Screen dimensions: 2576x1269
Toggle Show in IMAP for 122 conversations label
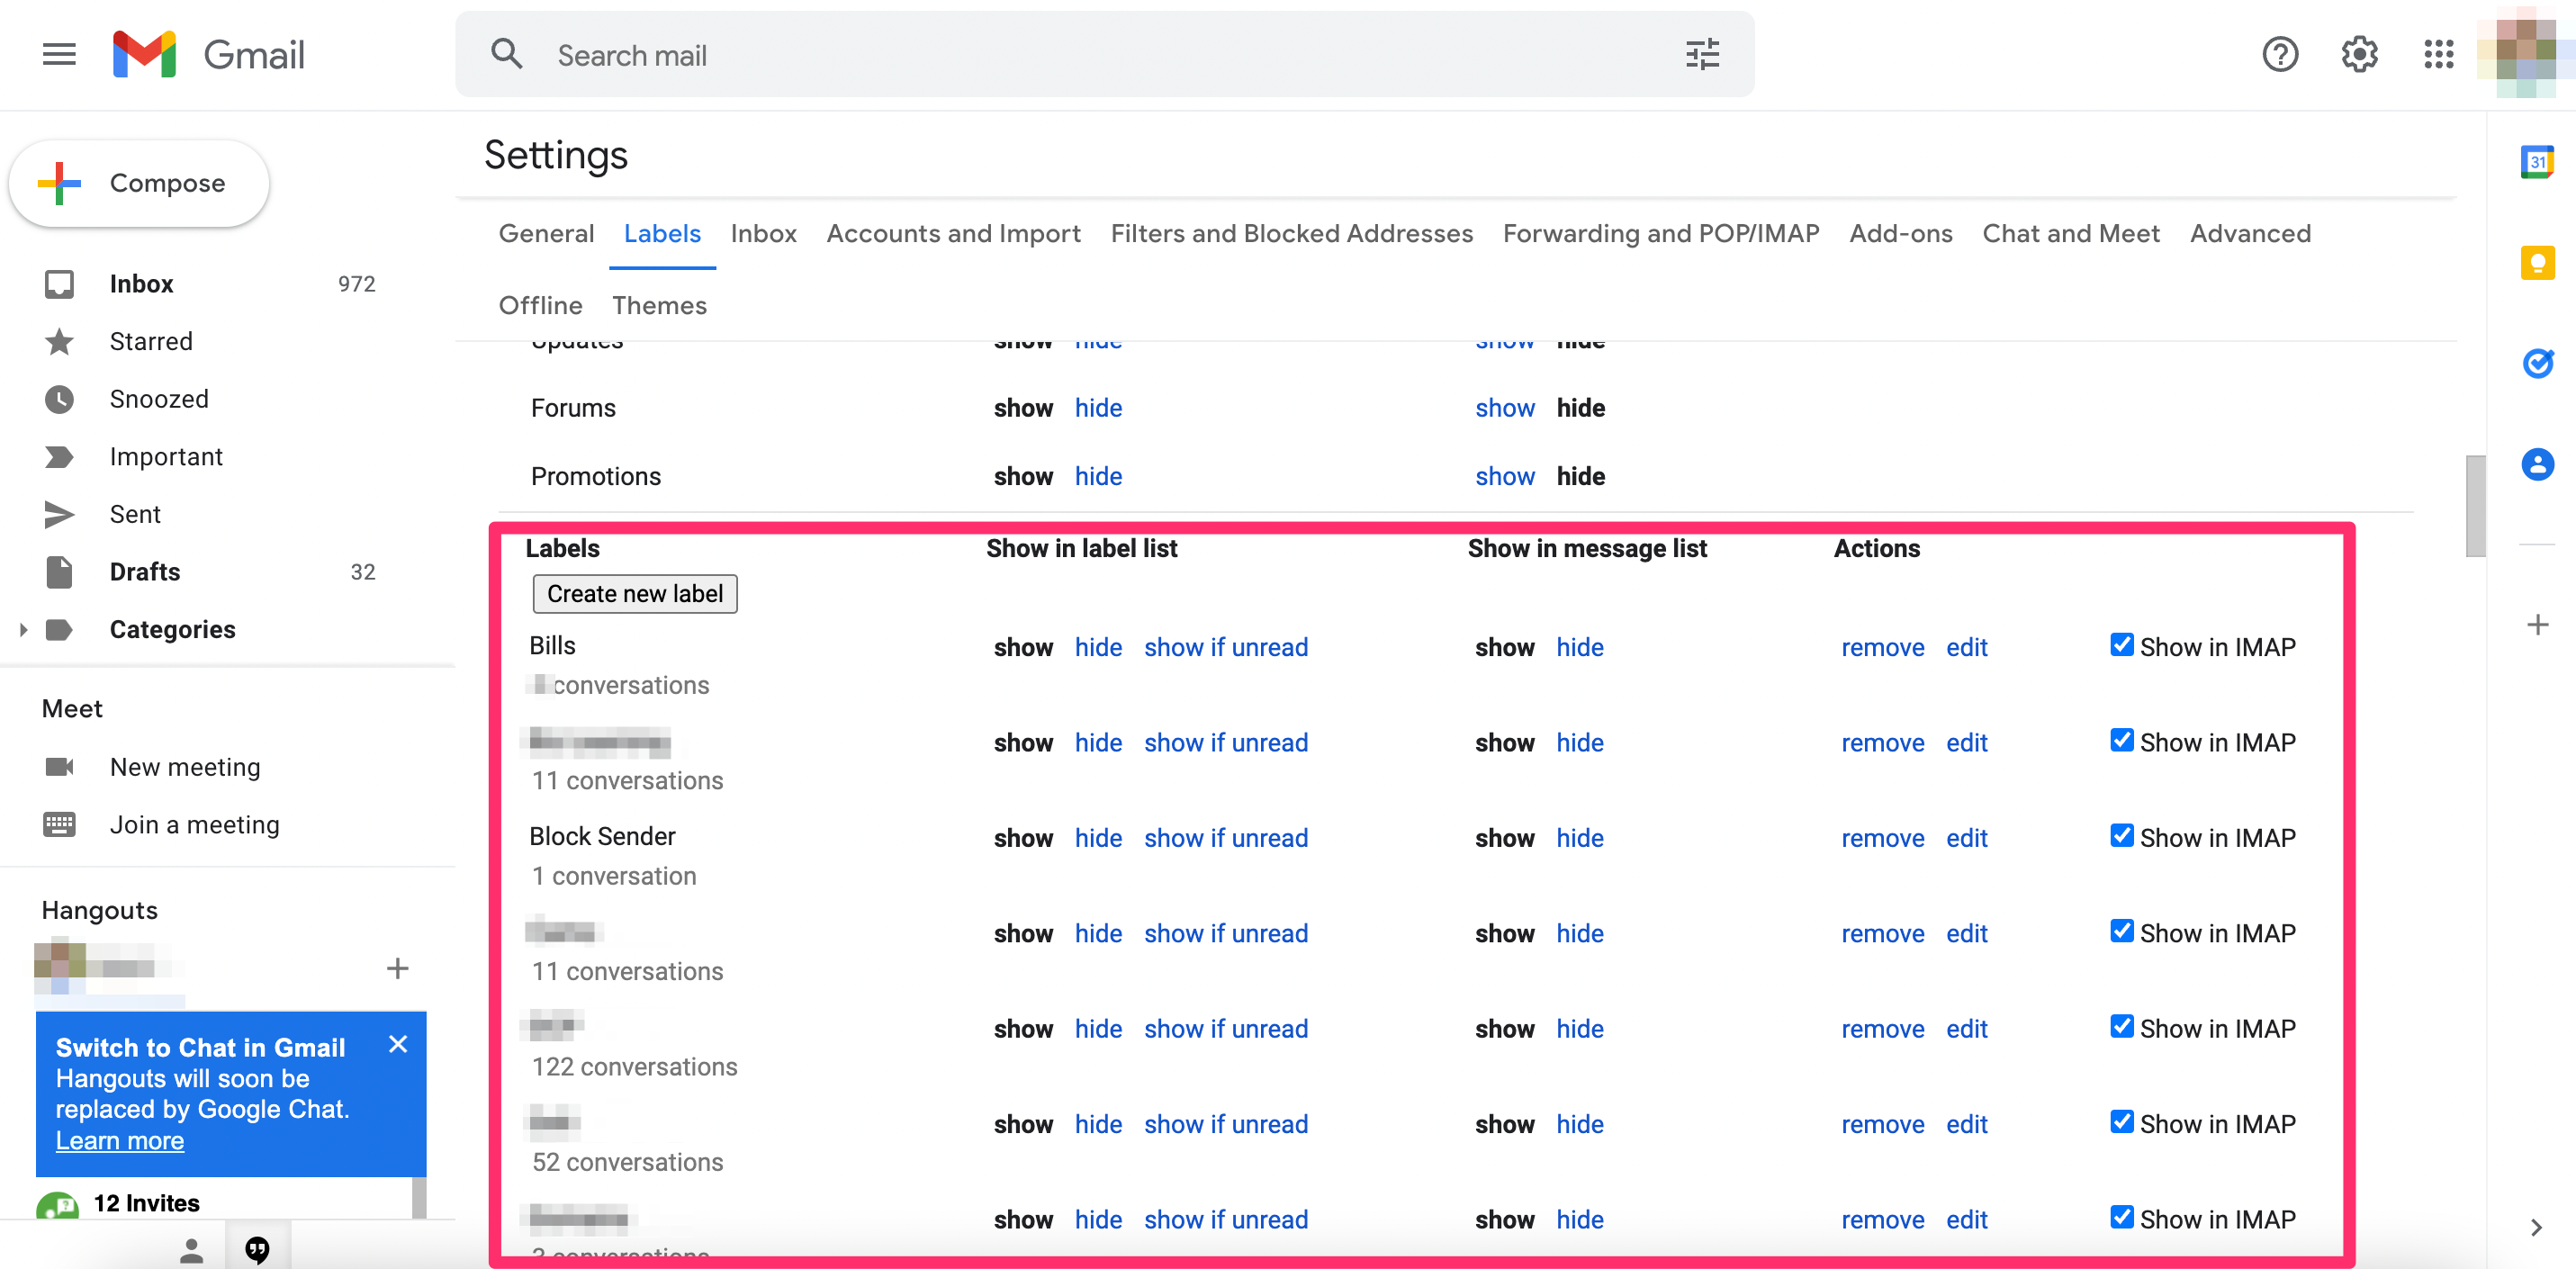pos(2121,1027)
